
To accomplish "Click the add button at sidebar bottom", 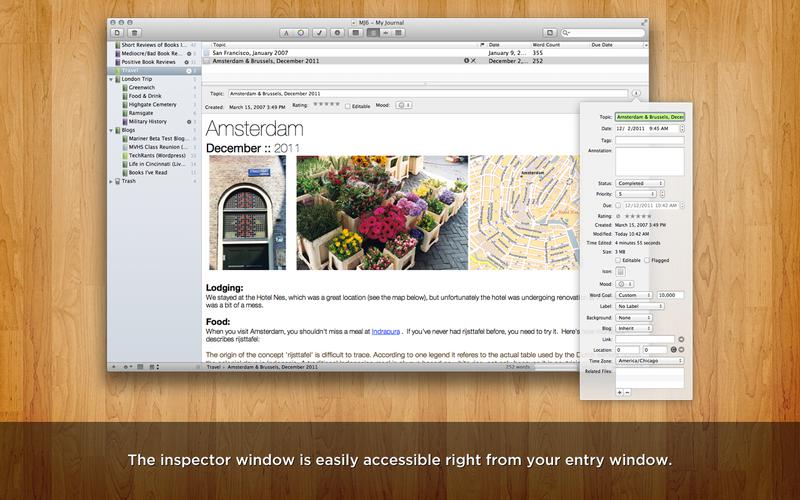I will tap(114, 367).
